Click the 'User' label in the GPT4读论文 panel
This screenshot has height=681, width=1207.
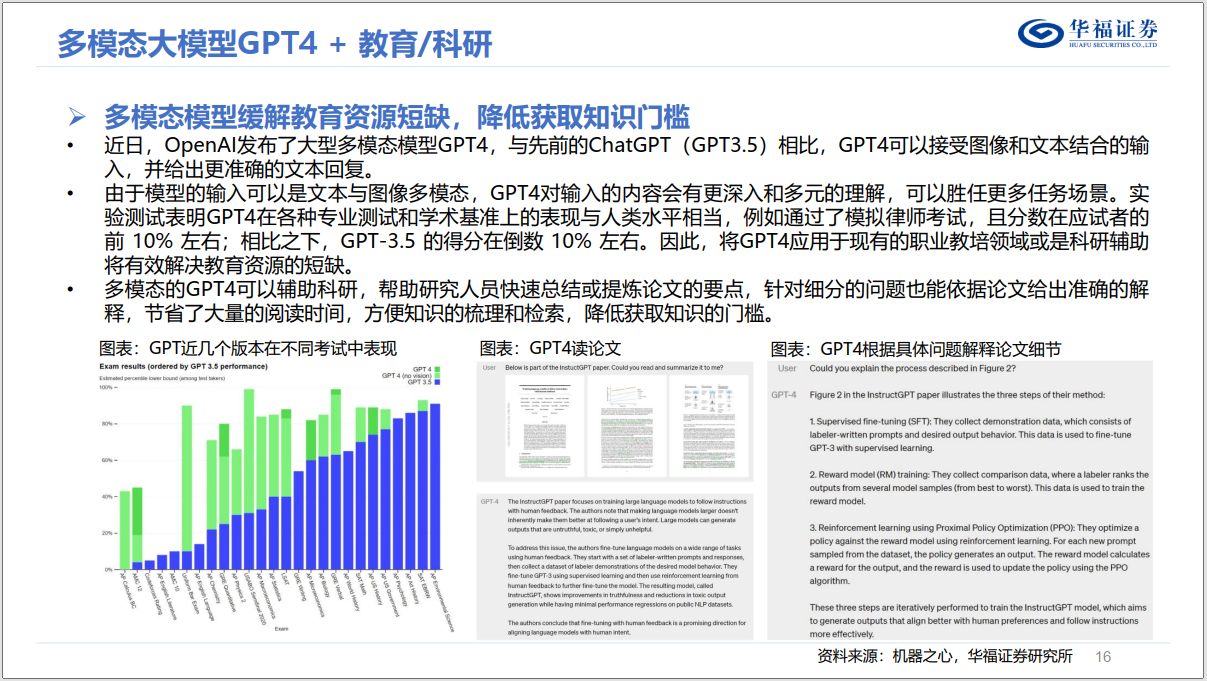pos(489,368)
